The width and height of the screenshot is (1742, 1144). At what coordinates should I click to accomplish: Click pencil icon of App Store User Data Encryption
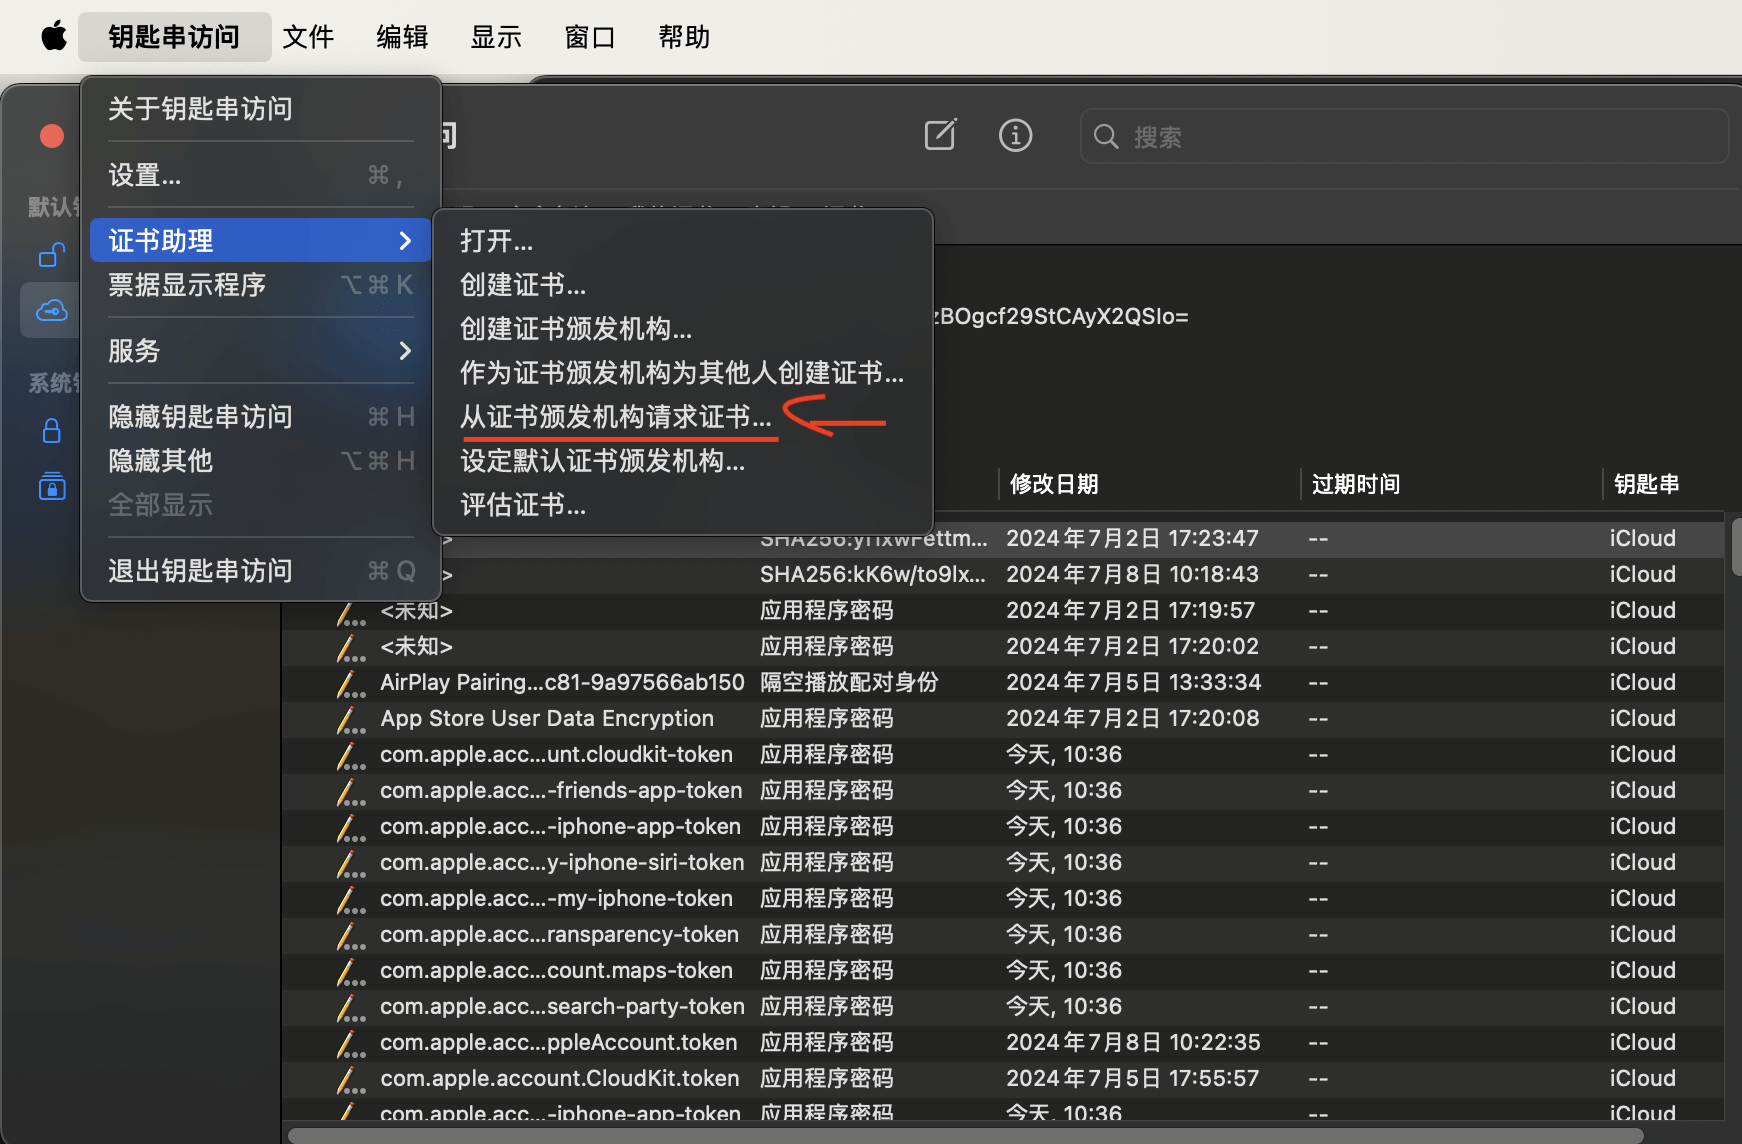point(350,720)
